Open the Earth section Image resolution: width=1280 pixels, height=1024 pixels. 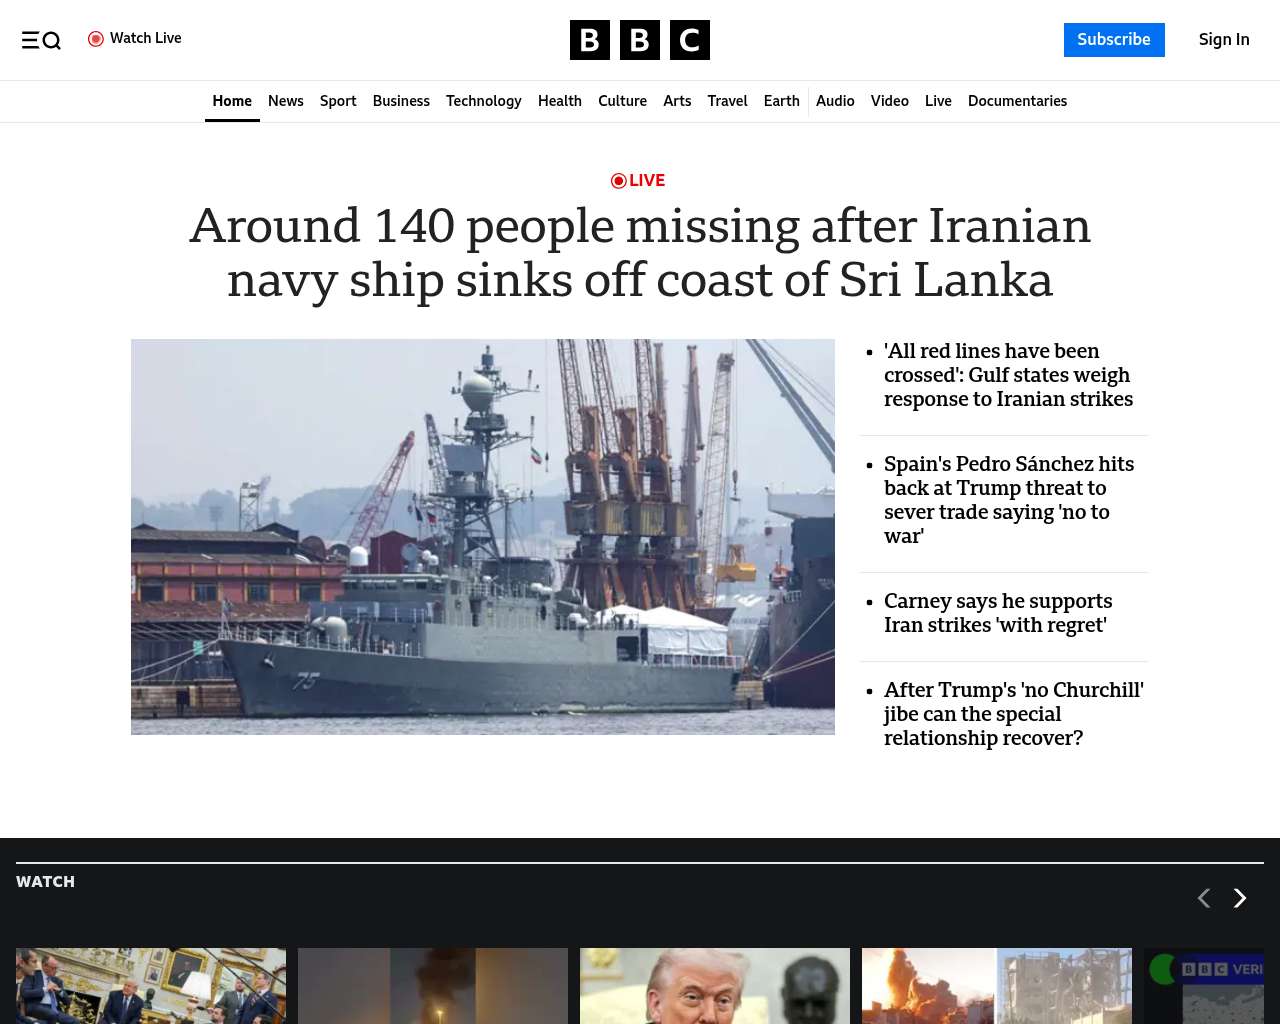782,101
